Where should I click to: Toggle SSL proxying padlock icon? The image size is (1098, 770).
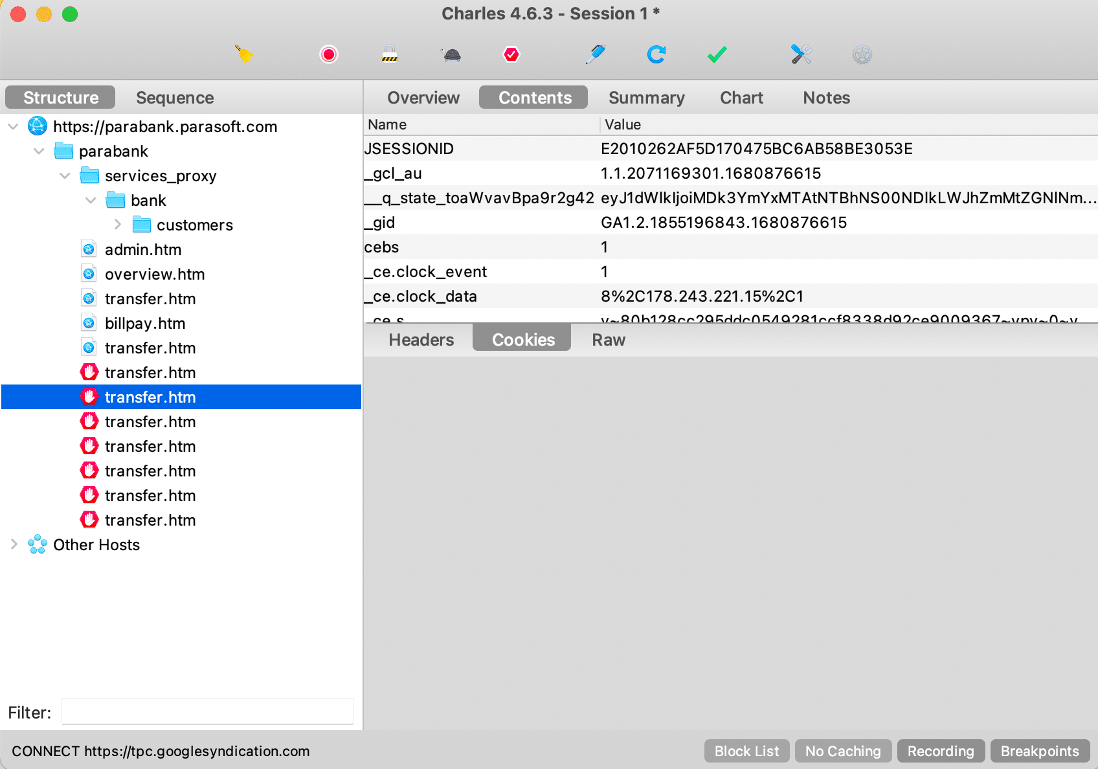tap(390, 55)
